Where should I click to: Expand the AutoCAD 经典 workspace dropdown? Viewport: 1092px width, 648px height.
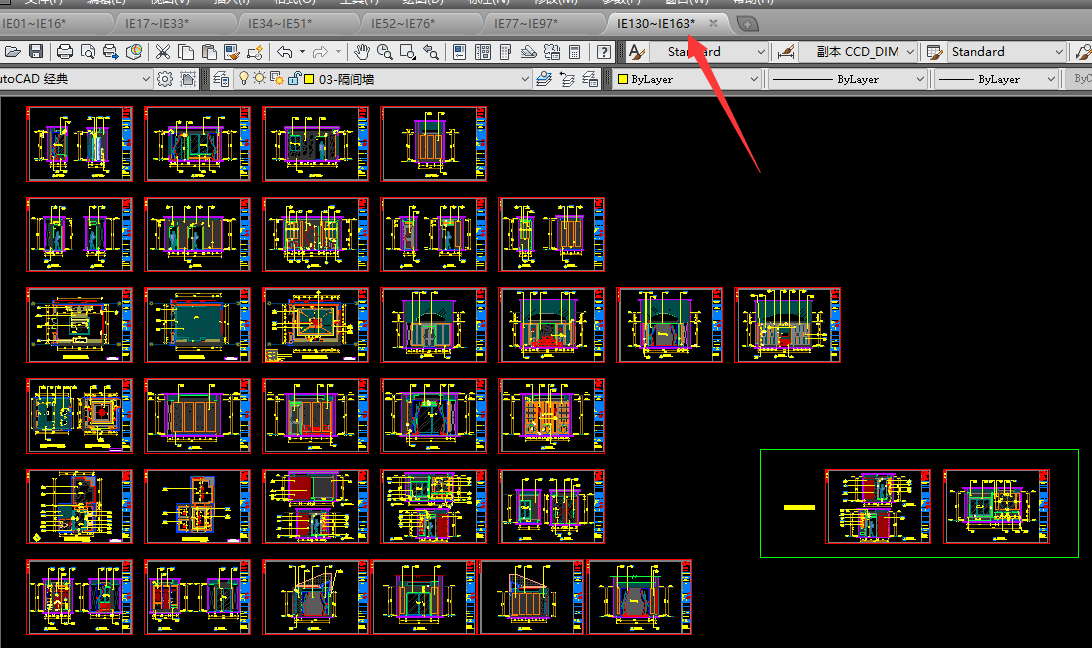[x=146, y=79]
